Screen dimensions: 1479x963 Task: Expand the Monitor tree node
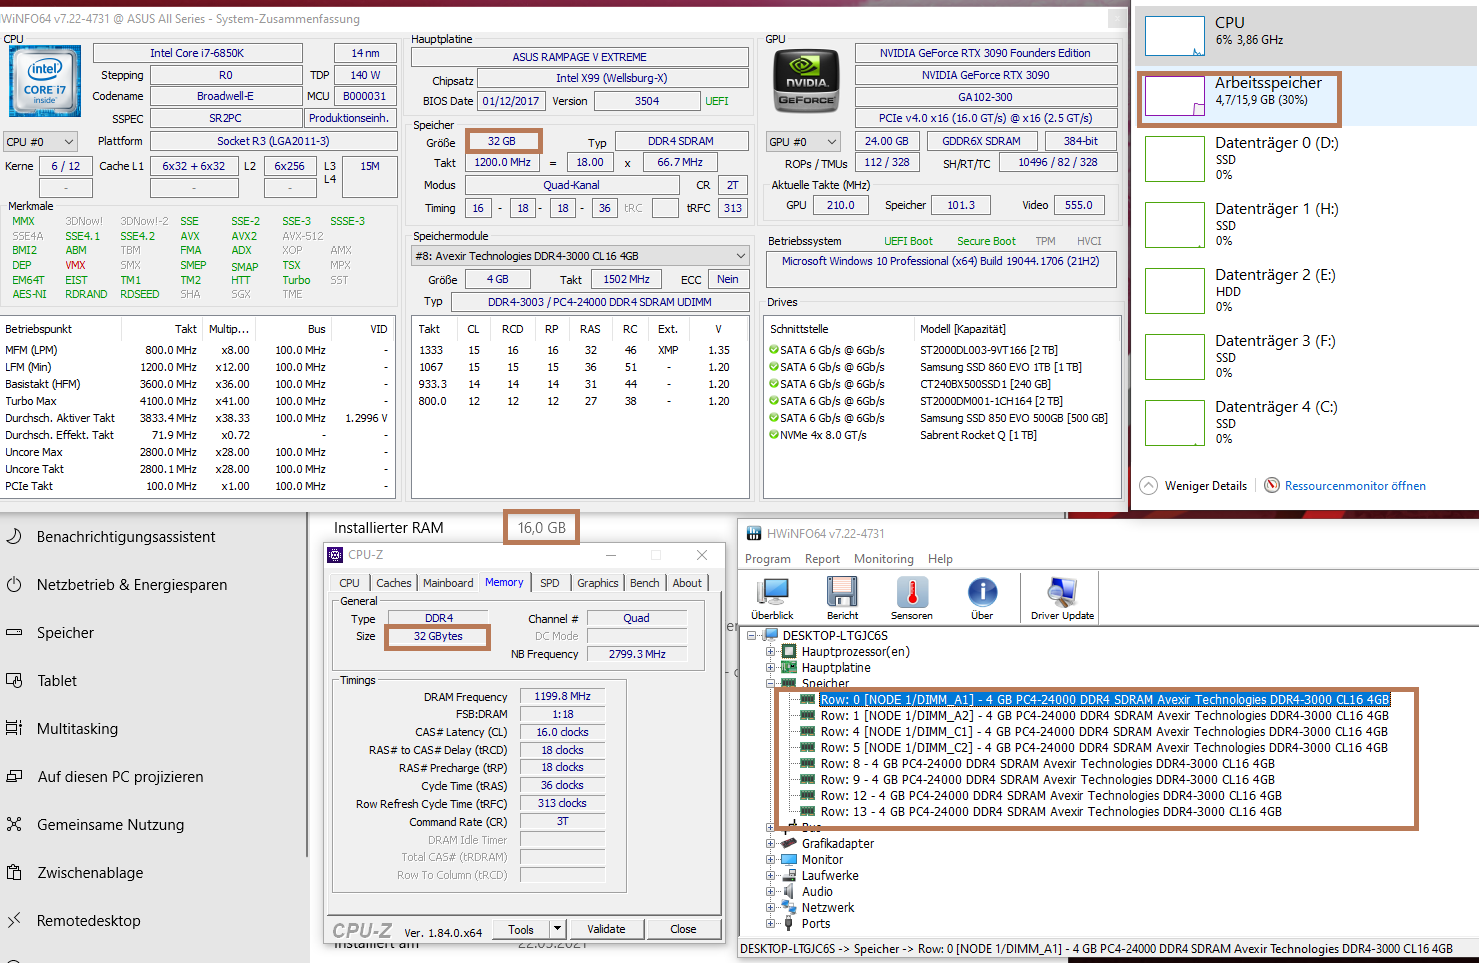coord(771,859)
